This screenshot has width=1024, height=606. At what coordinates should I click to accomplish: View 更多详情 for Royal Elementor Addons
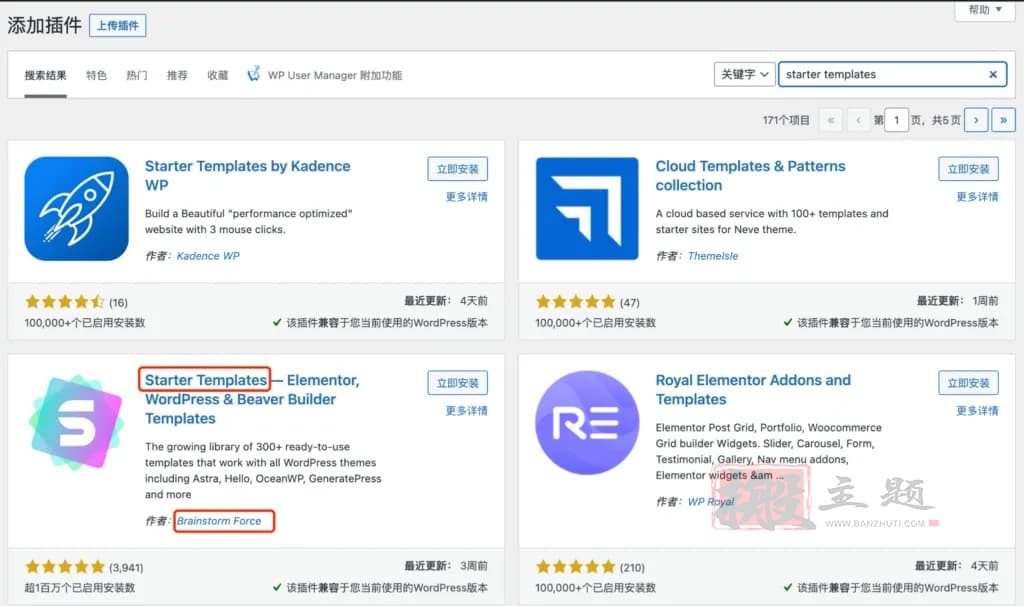click(977, 411)
